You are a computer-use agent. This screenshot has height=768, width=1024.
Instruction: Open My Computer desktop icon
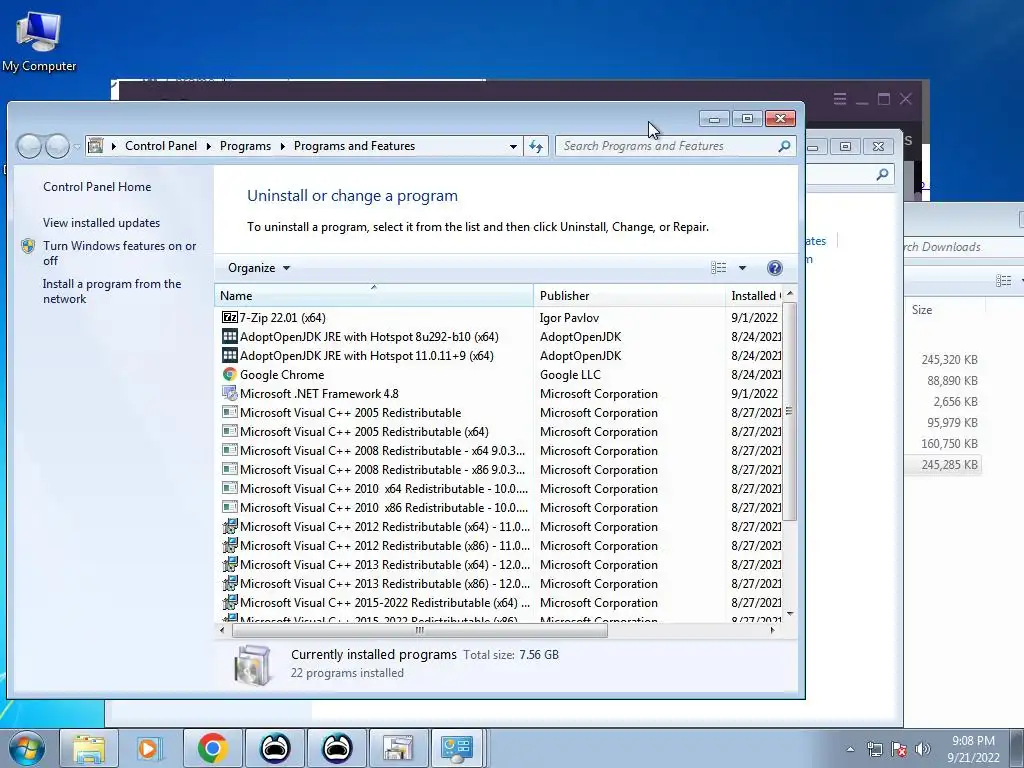[x=39, y=42]
